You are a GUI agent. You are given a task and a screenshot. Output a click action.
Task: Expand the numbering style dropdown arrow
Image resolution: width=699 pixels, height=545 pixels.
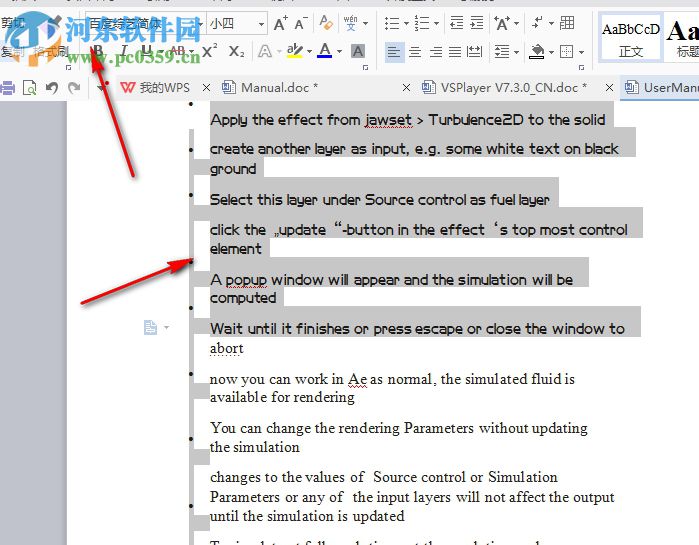tap(436, 24)
